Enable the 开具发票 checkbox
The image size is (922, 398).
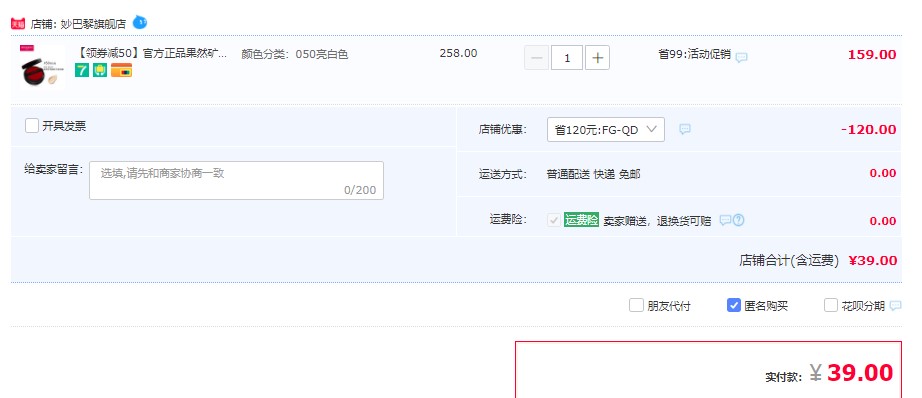point(32,126)
